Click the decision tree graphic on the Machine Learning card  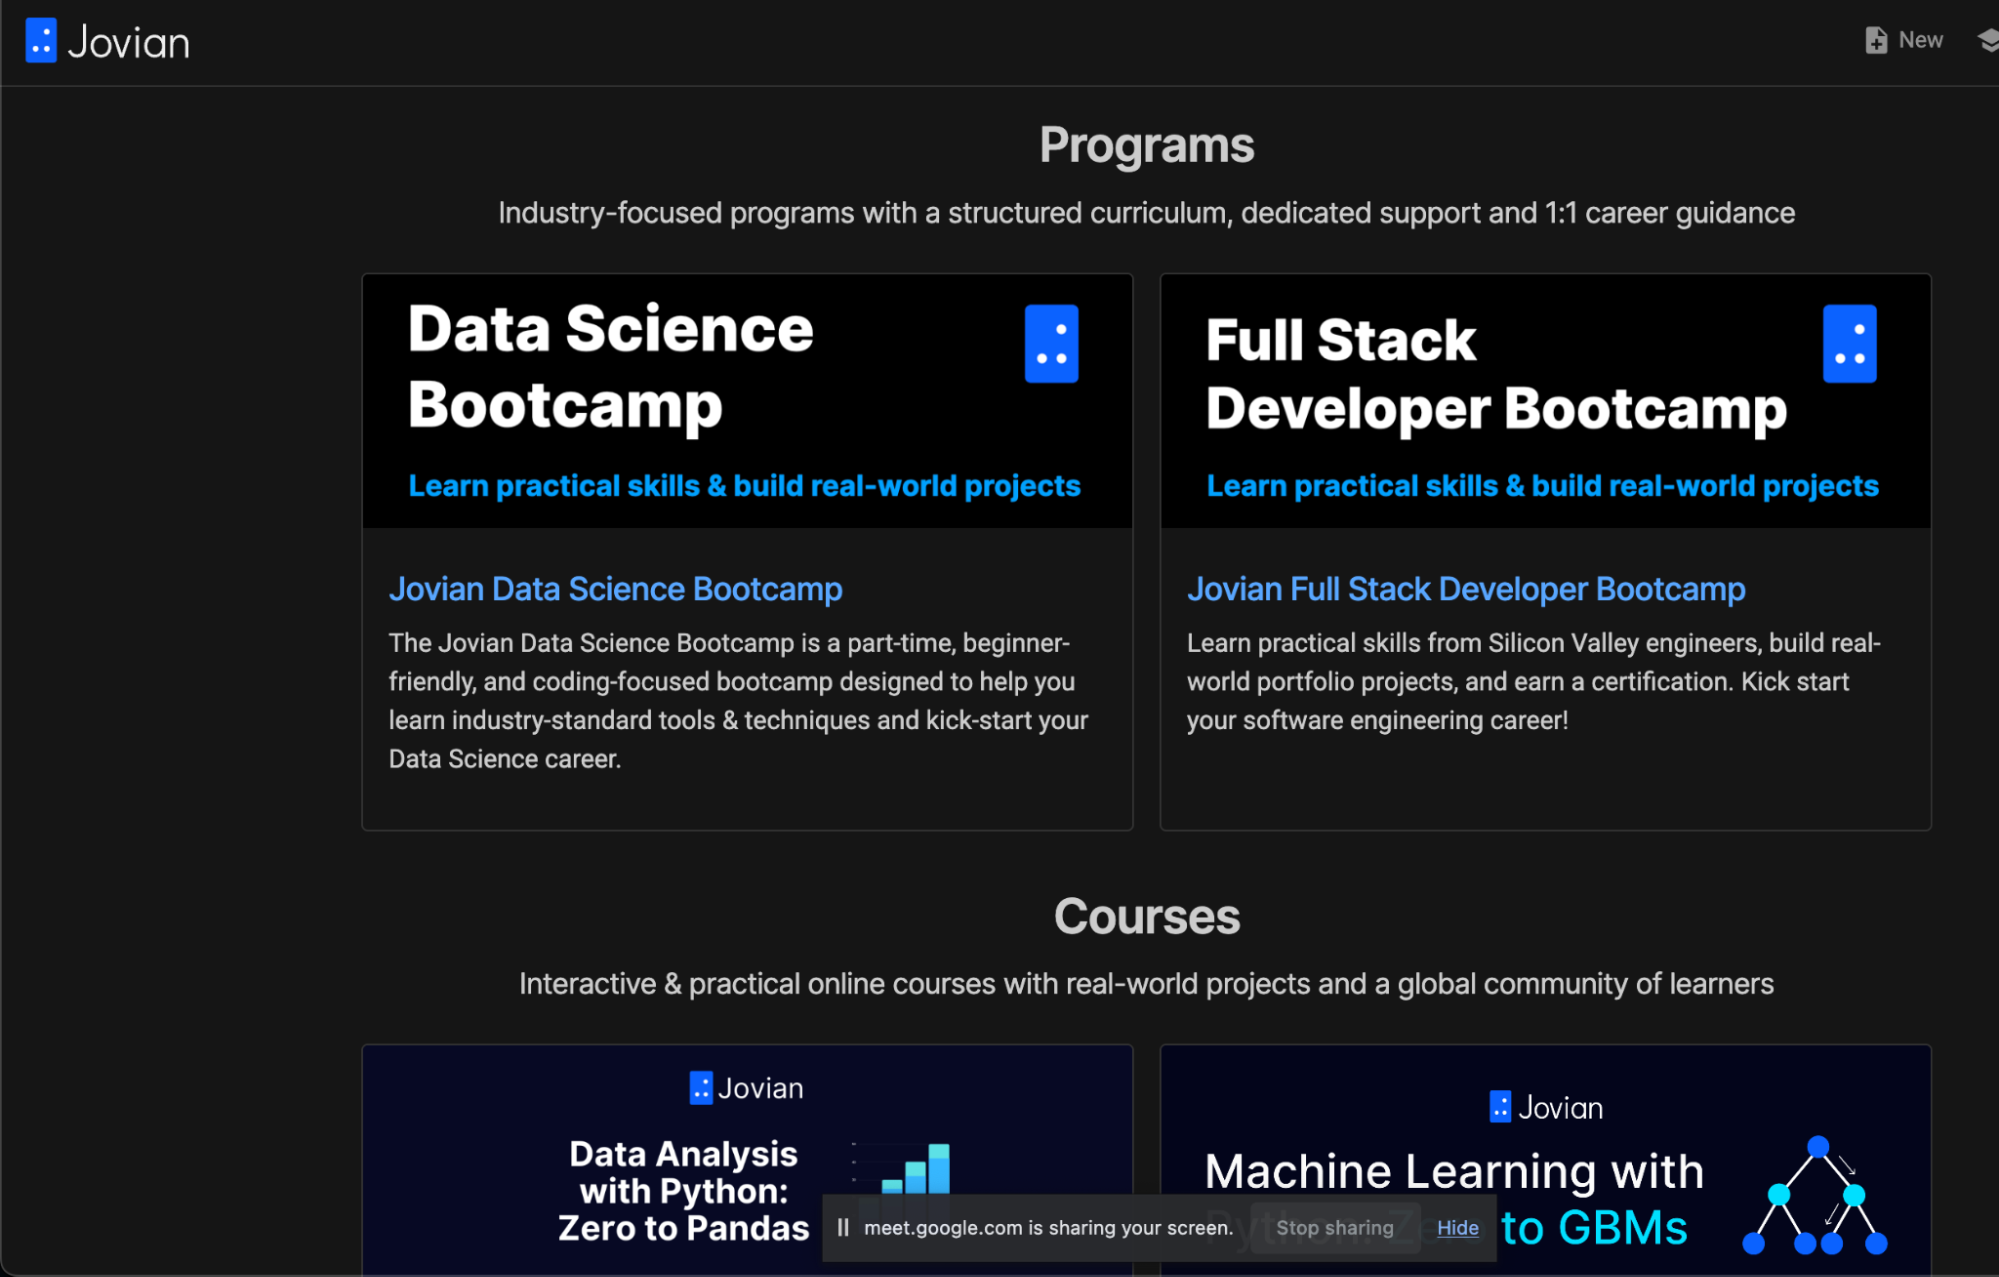point(1815,1195)
